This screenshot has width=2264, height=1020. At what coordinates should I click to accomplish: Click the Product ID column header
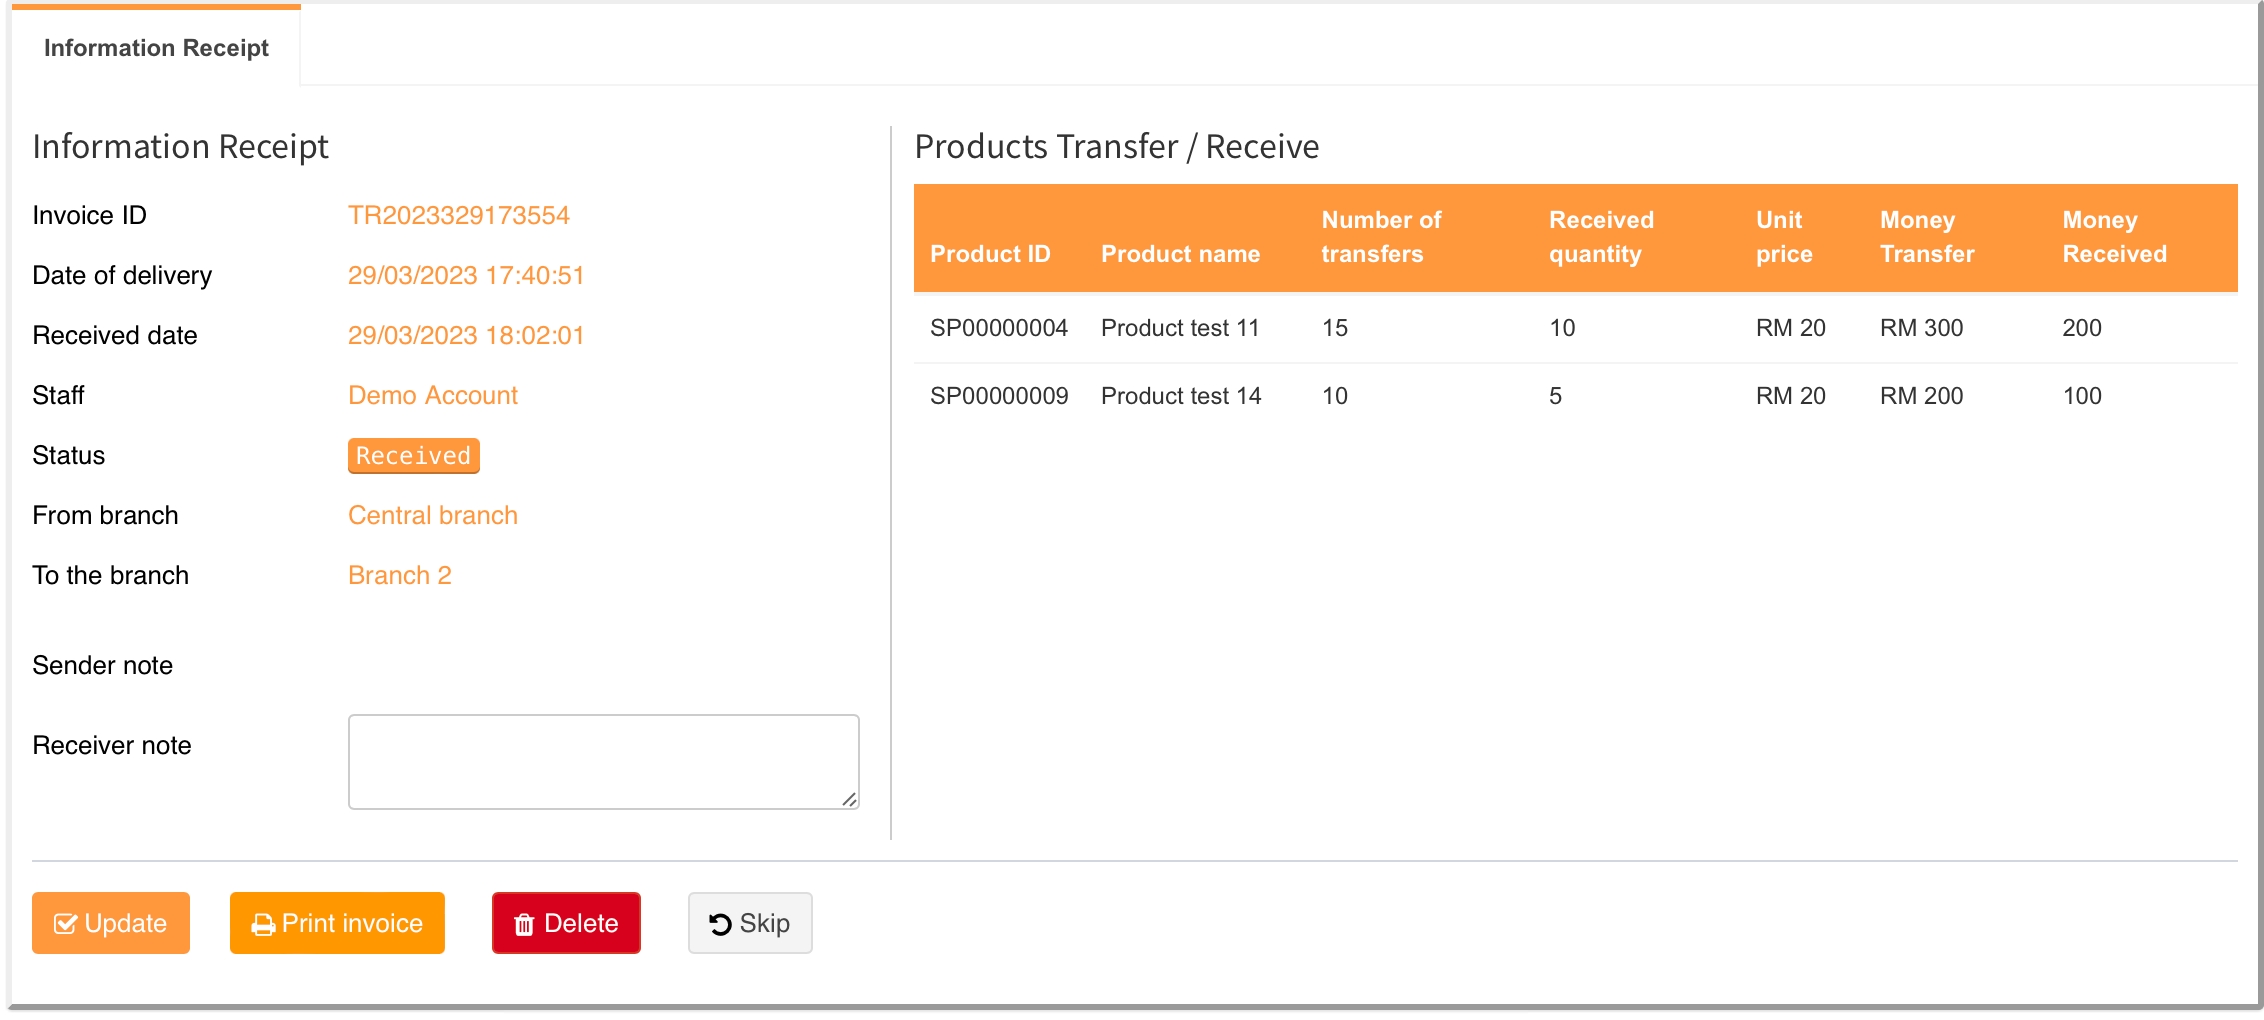(x=989, y=254)
